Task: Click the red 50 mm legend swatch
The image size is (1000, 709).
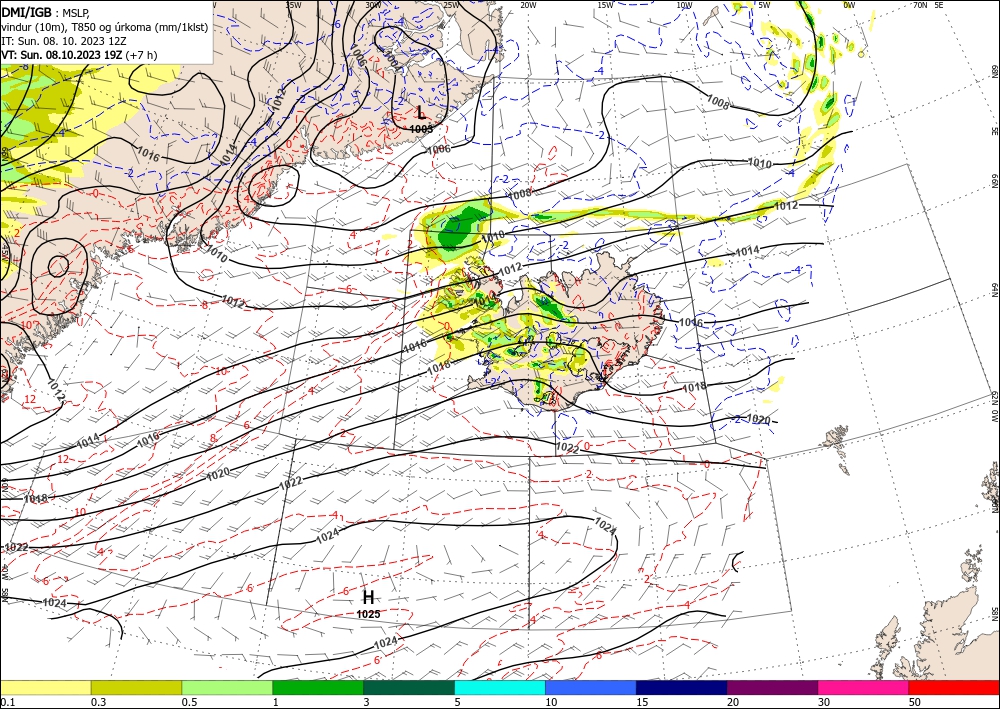Action: pos(954,688)
